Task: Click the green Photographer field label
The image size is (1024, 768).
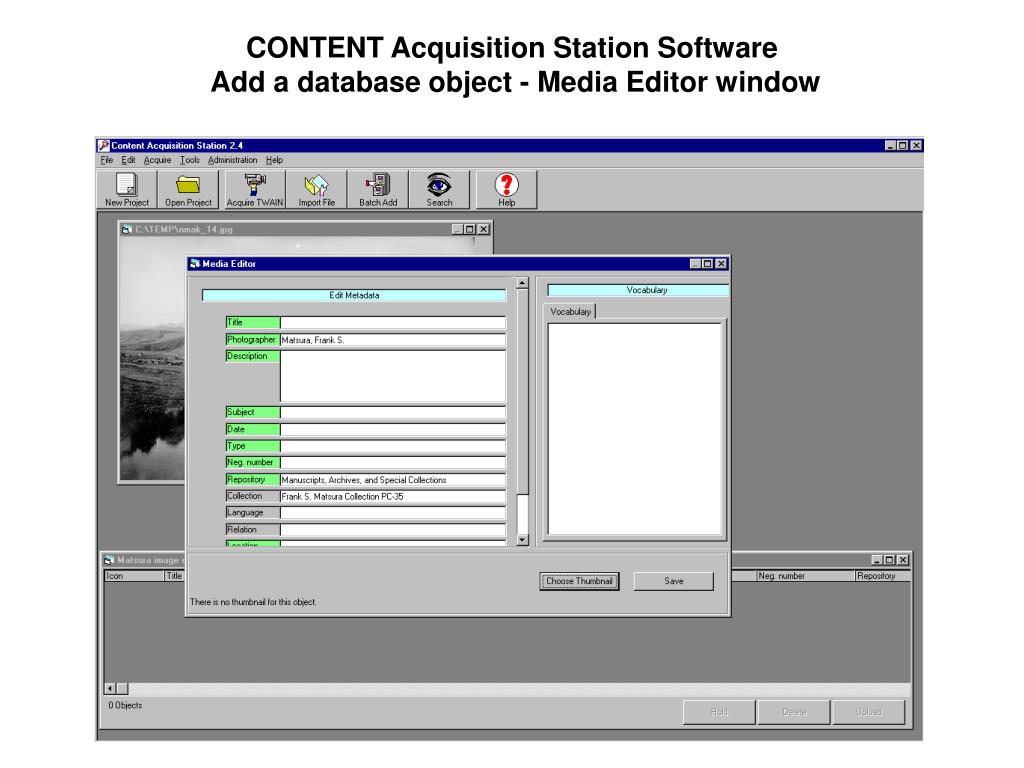Action: pyautogui.click(x=253, y=340)
